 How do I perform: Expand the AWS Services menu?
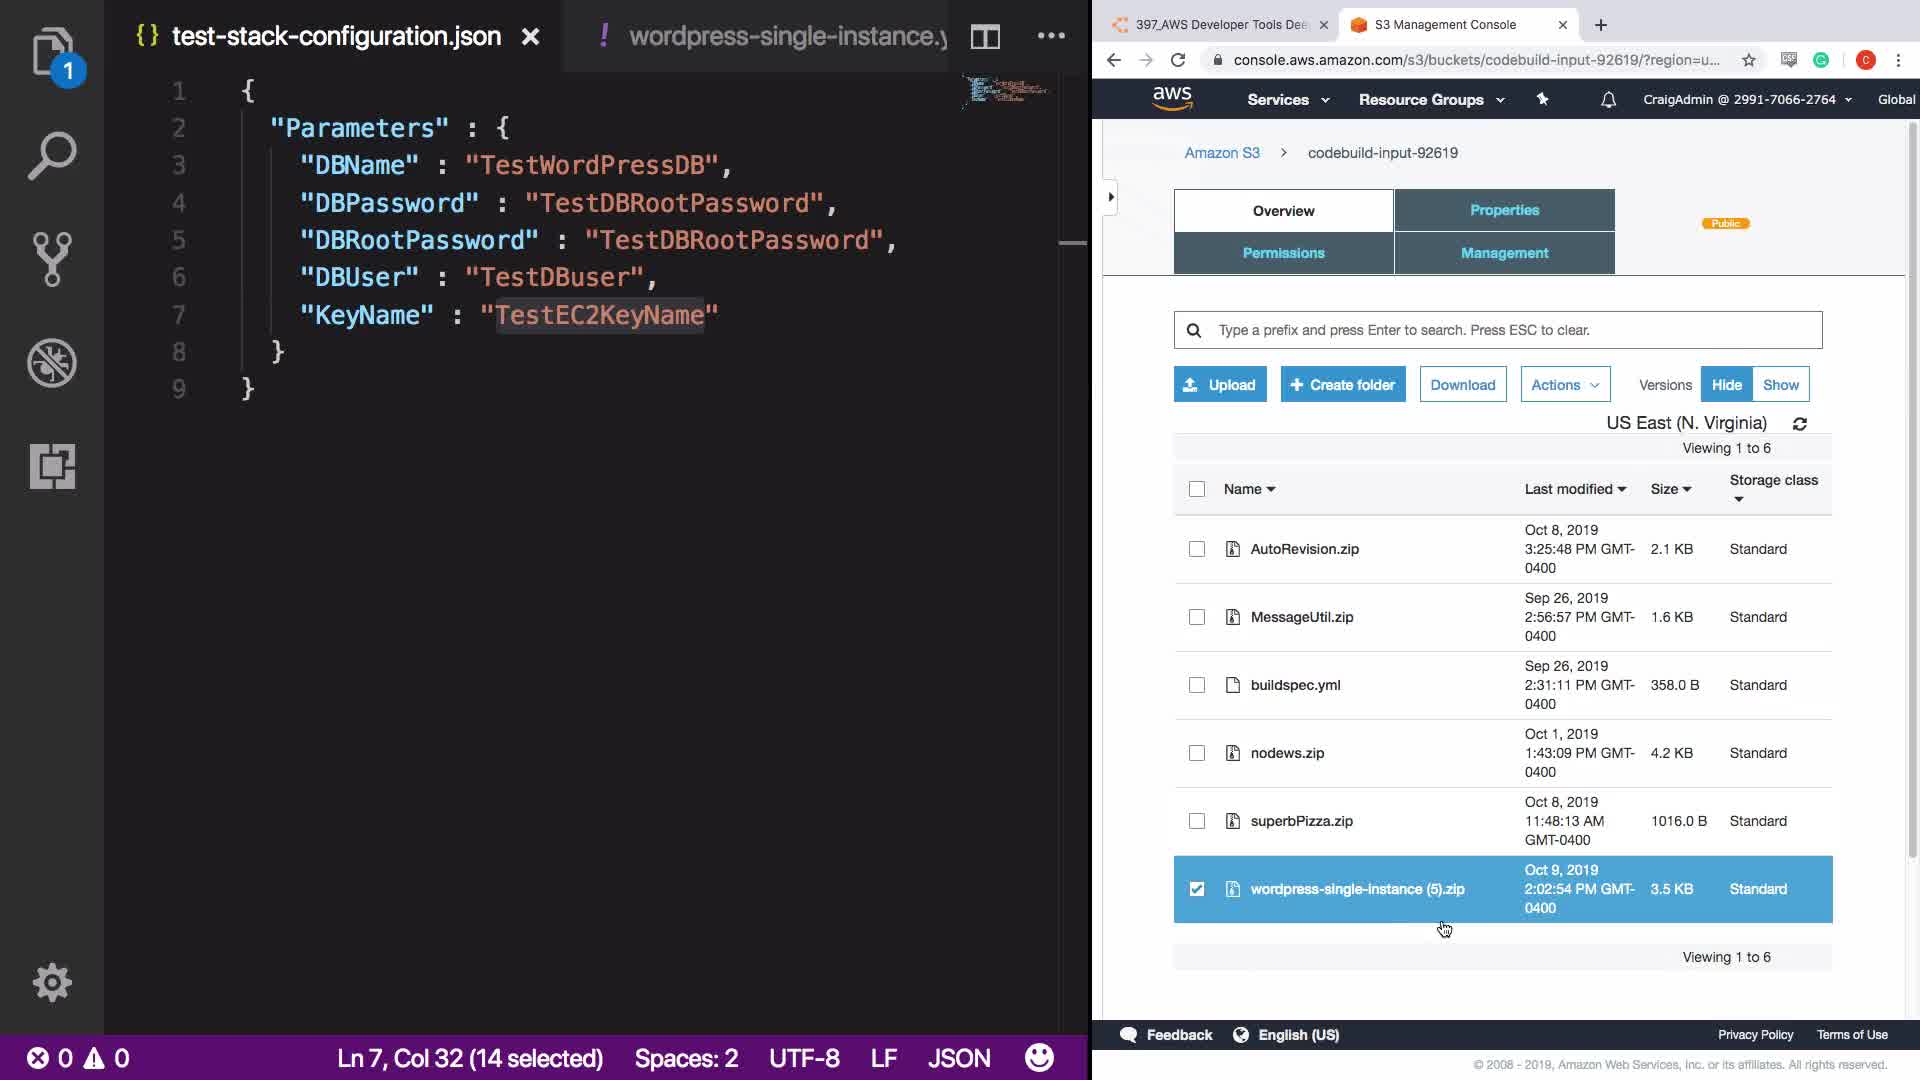click(x=1287, y=100)
